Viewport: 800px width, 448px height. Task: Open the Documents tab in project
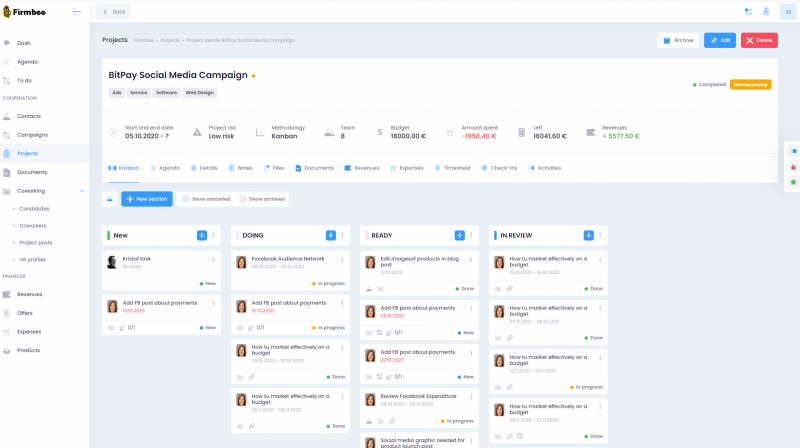314,168
